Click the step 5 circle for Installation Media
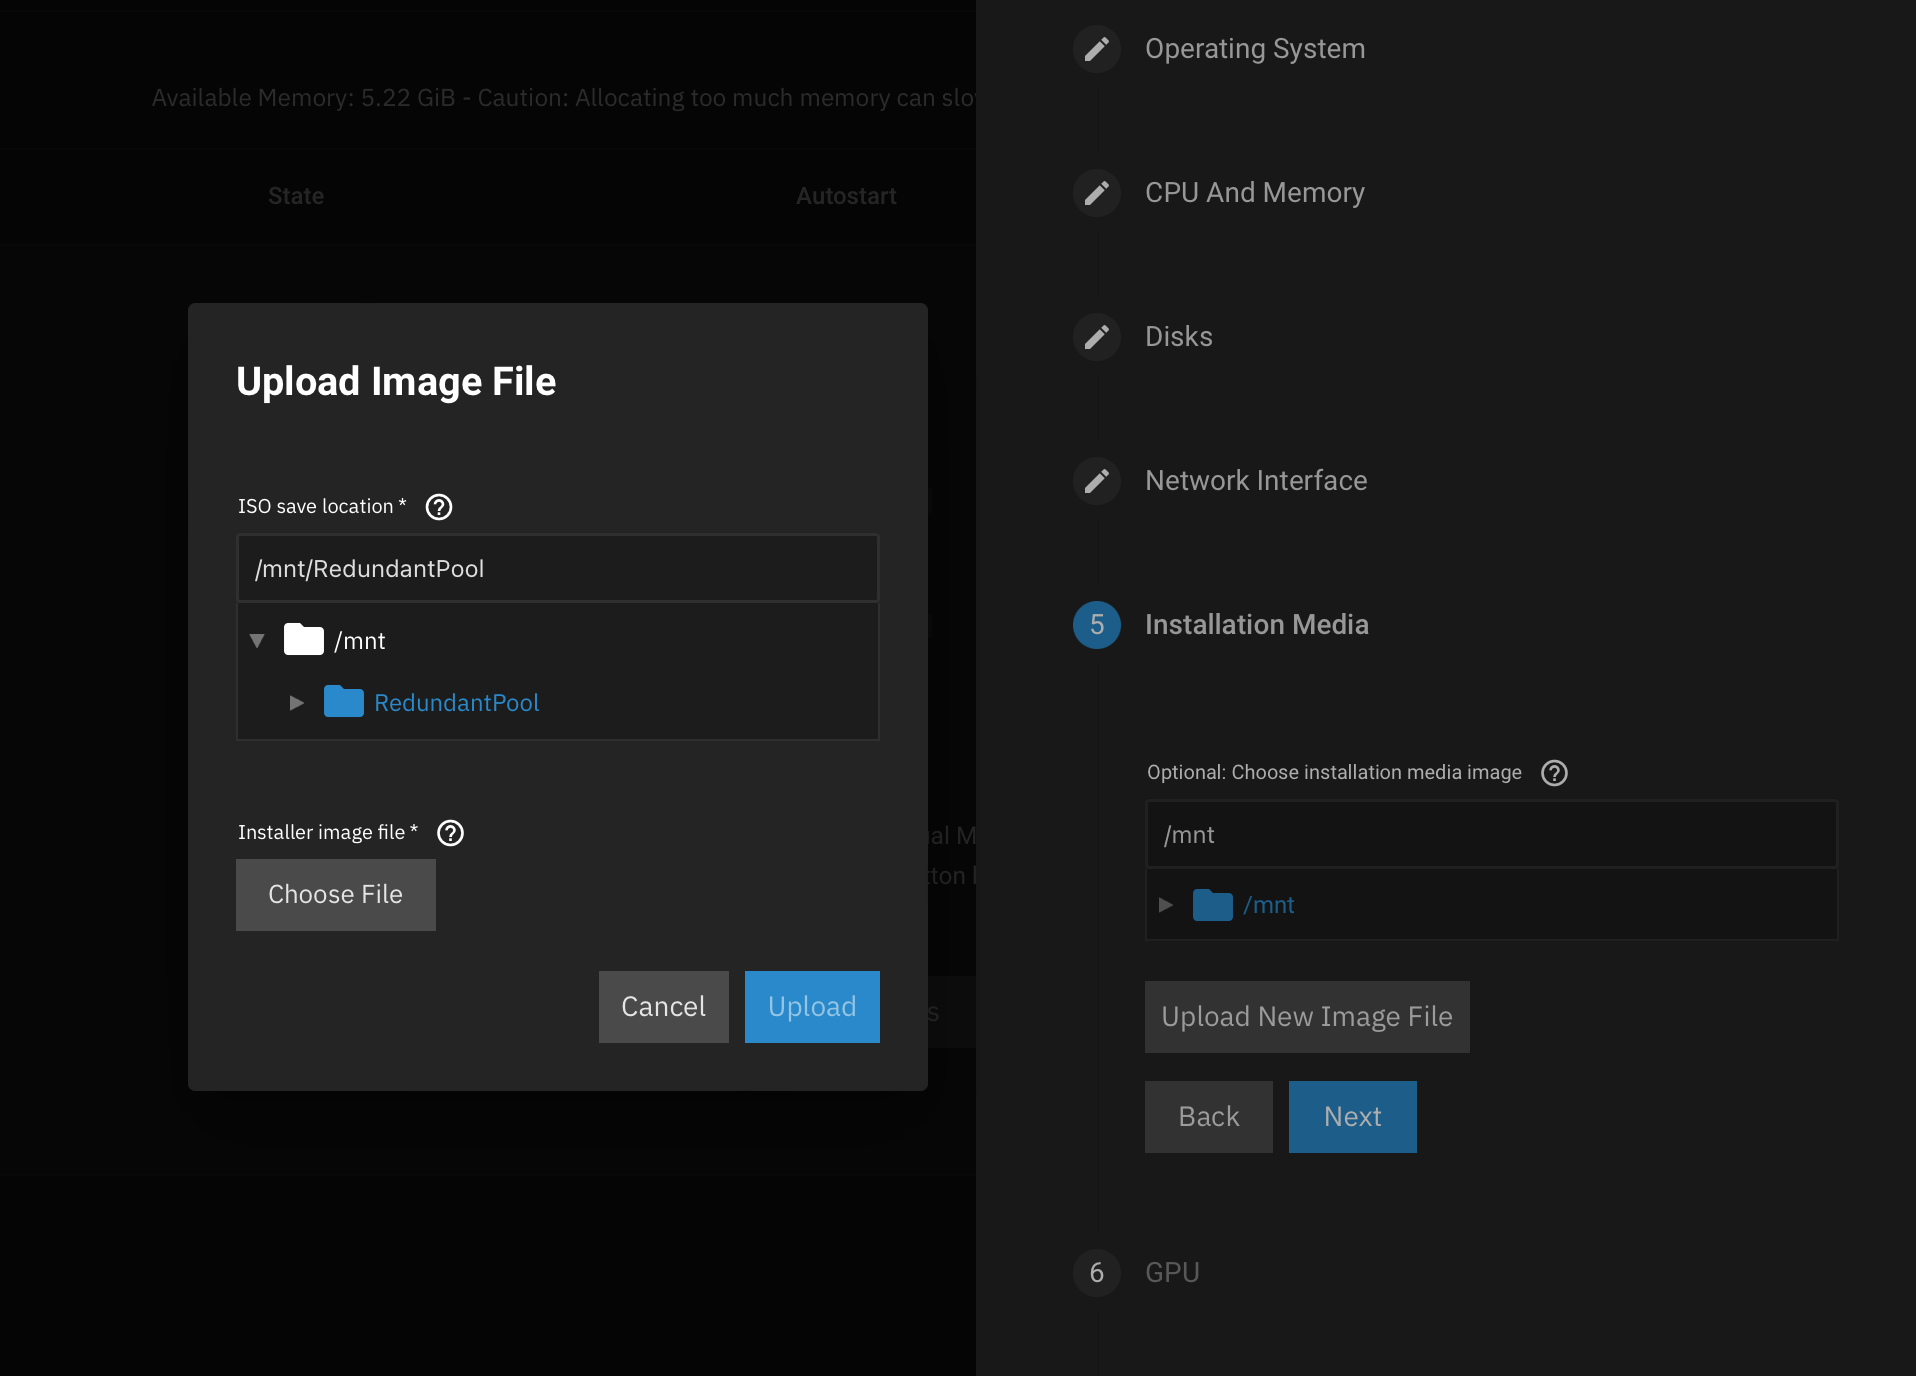Viewport: 1916px width, 1376px height. tap(1096, 624)
